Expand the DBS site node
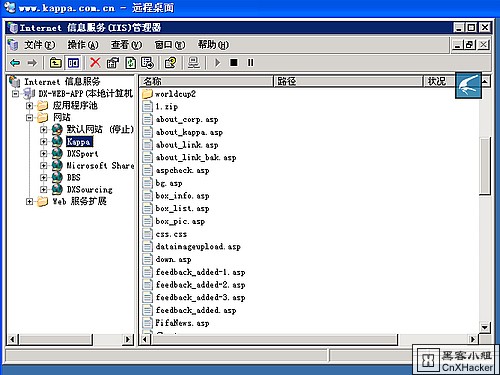This screenshot has width=500, height=375. tap(43, 177)
